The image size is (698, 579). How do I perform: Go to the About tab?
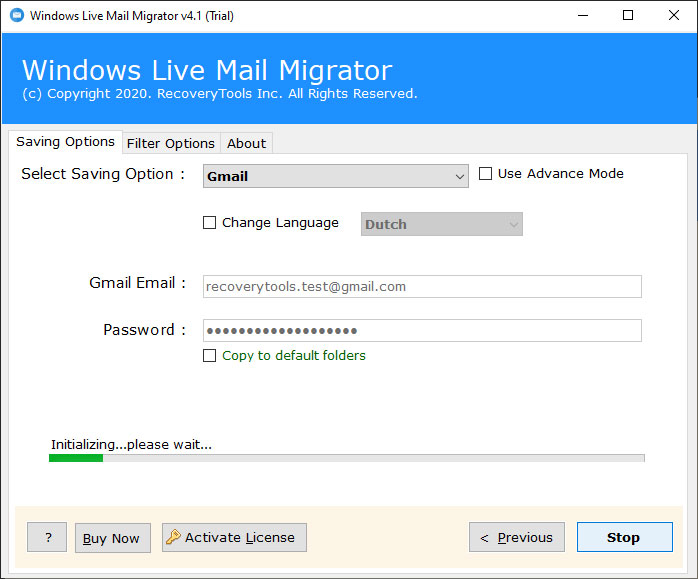coord(247,143)
